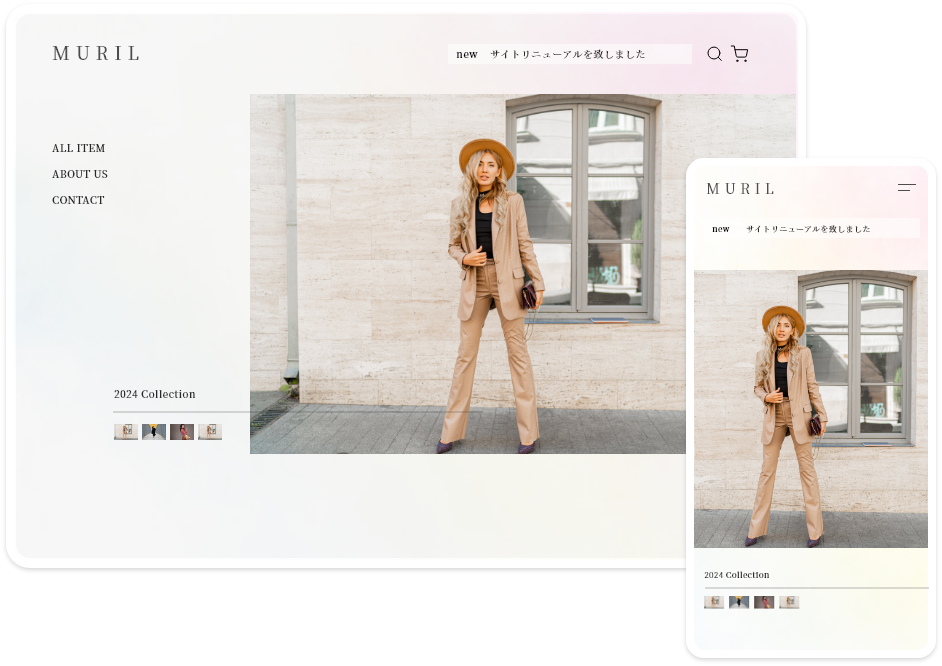Open the desktop news banner about site renewal
The height and width of the screenshot is (666, 942).
pyautogui.click(x=570, y=54)
